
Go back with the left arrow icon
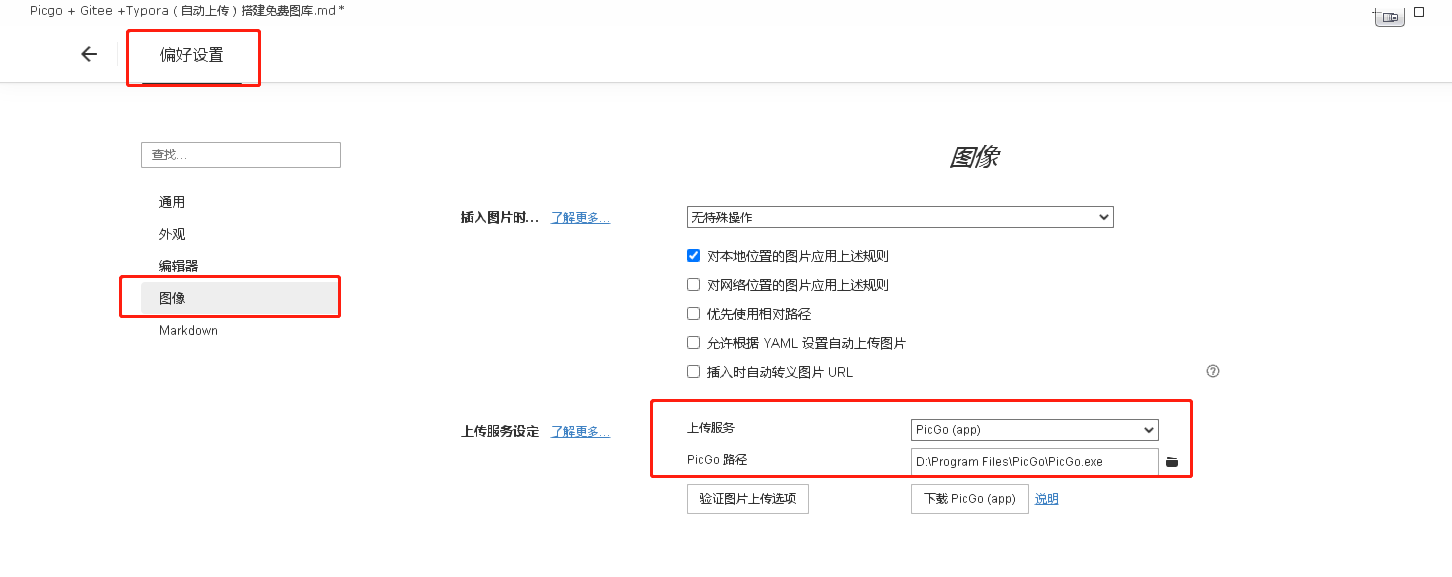(x=89, y=54)
